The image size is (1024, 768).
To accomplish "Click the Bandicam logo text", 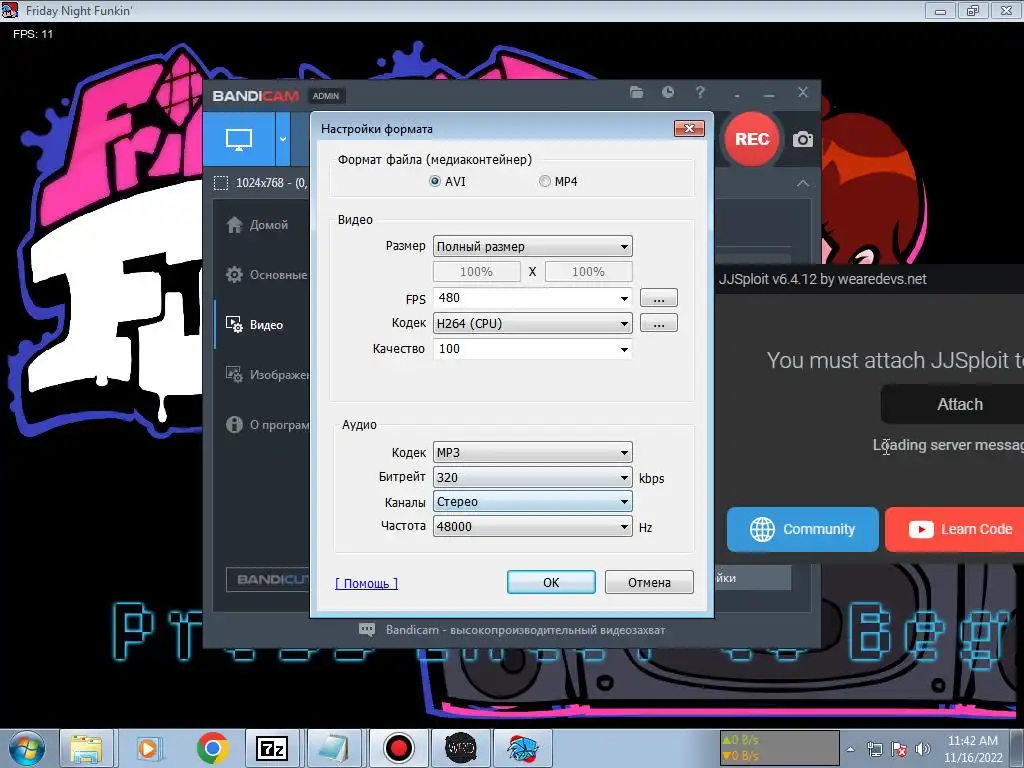I will tap(255, 96).
